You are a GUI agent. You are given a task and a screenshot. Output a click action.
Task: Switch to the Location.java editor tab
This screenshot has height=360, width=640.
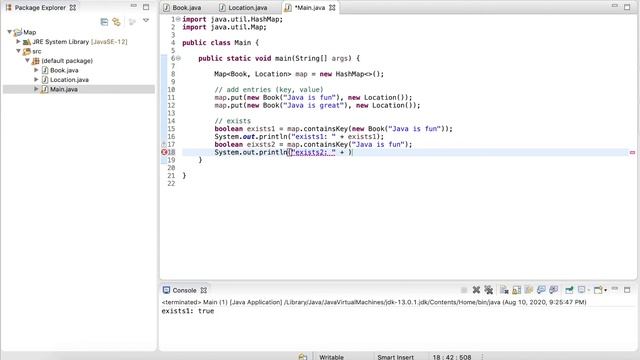click(x=247, y=7)
